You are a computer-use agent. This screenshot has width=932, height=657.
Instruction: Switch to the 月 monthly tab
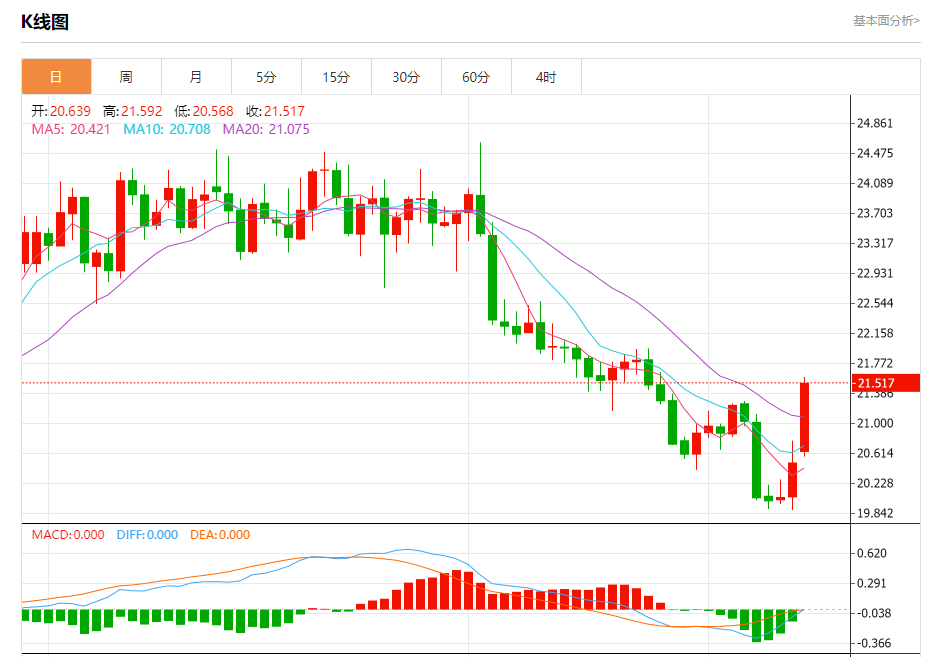pos(196,77)
